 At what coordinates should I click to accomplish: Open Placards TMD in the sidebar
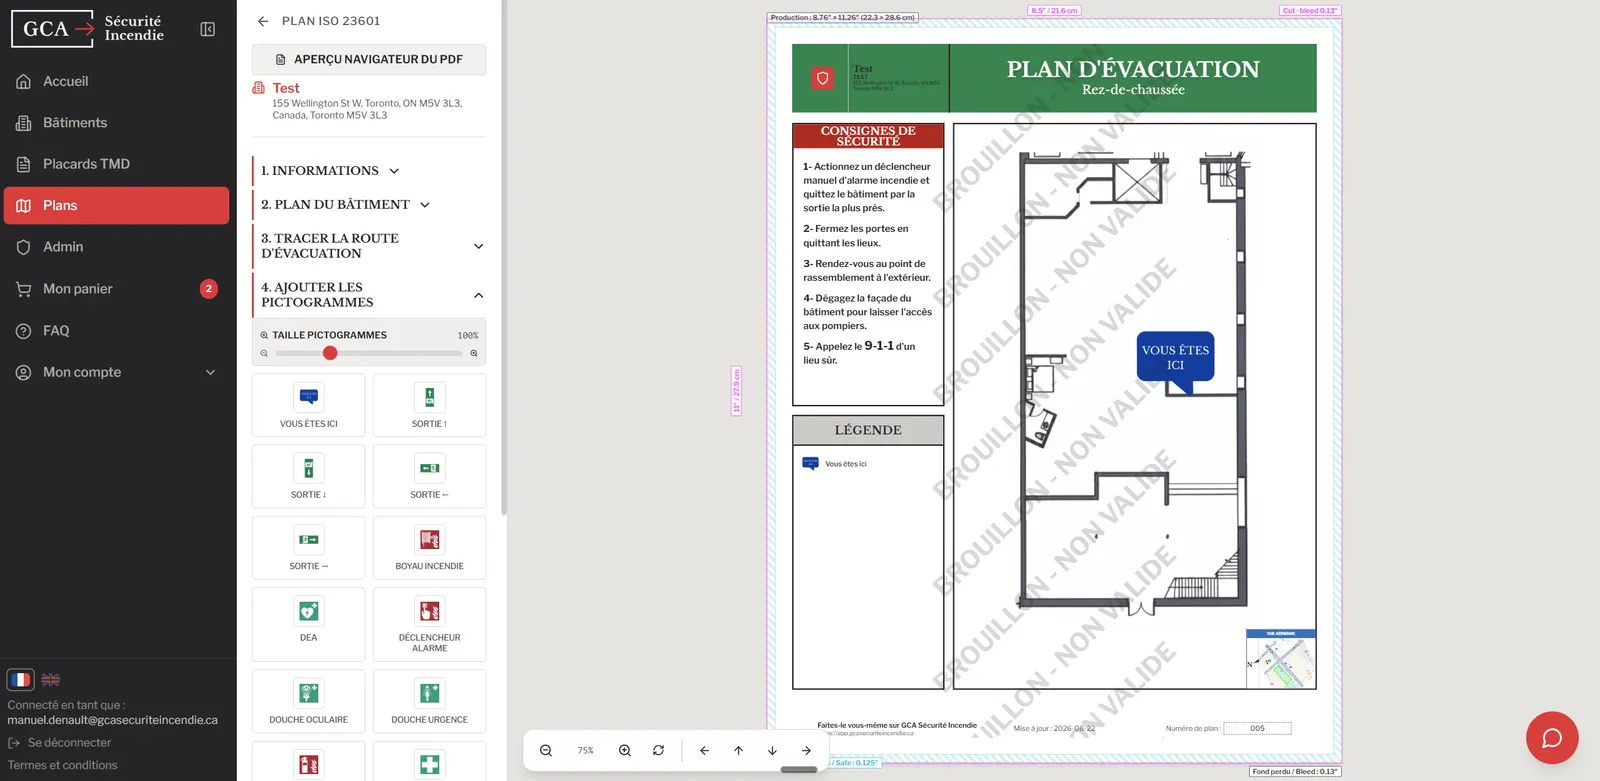117,164
